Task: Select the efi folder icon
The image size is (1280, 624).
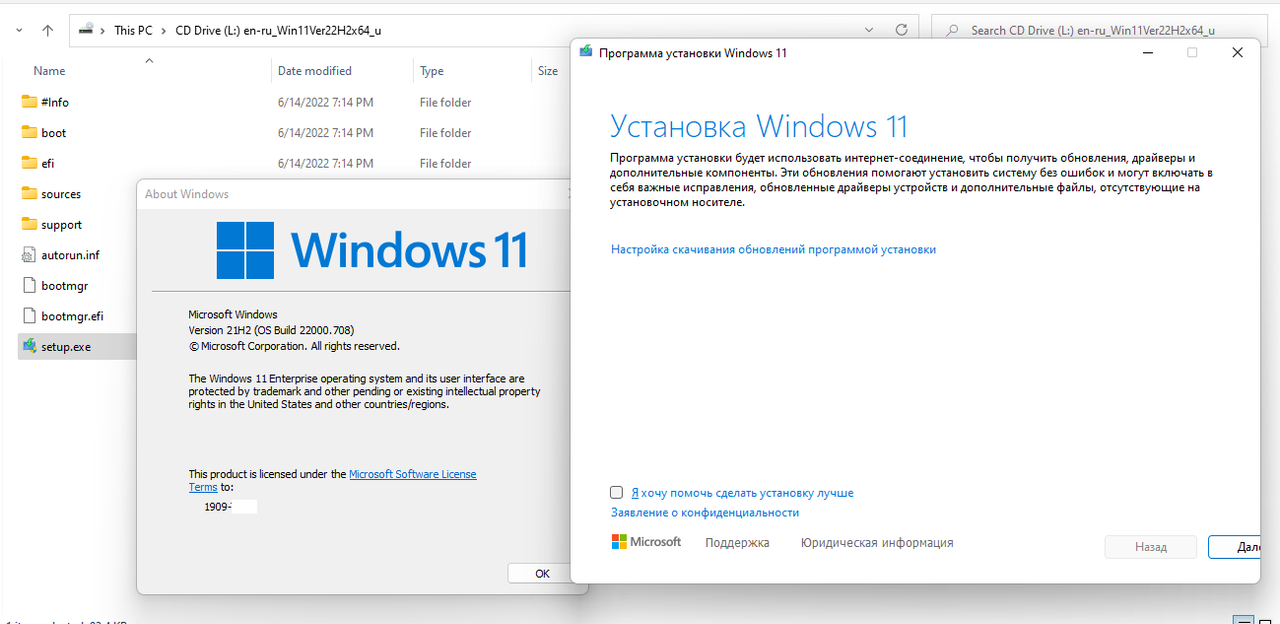Action: coord(29,163)
